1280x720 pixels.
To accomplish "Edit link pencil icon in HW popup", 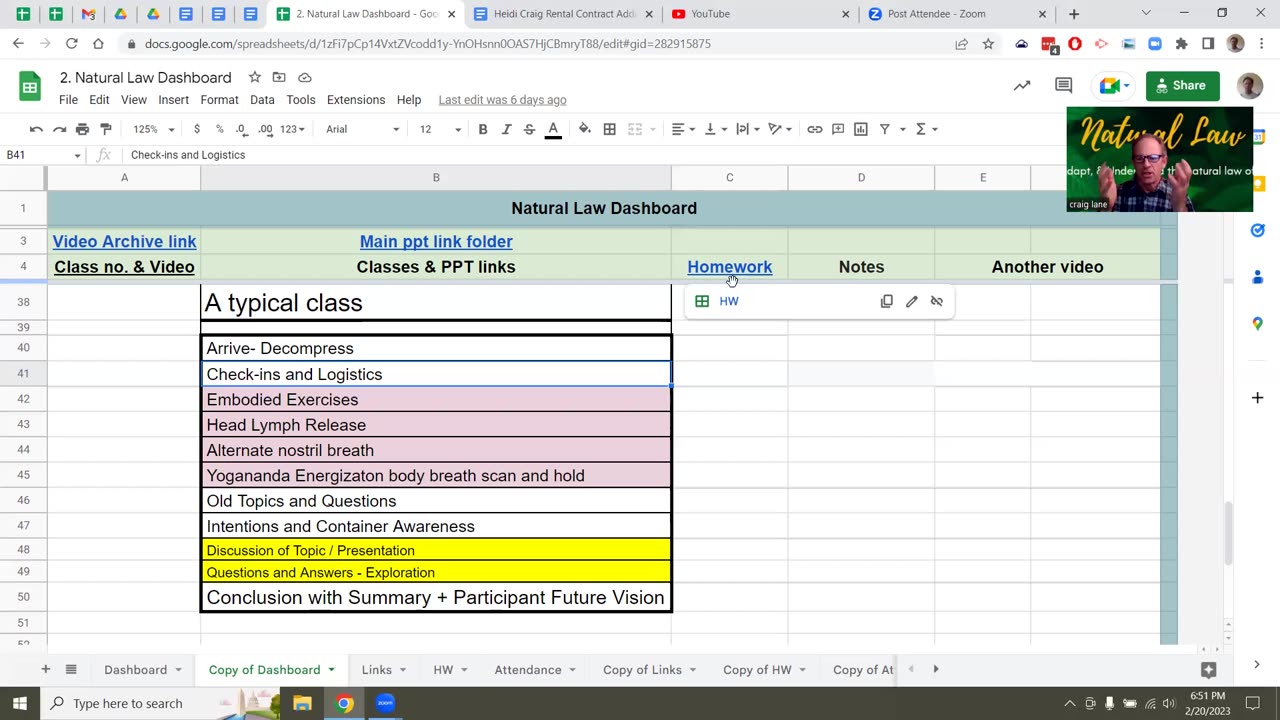I will point(911,301).
